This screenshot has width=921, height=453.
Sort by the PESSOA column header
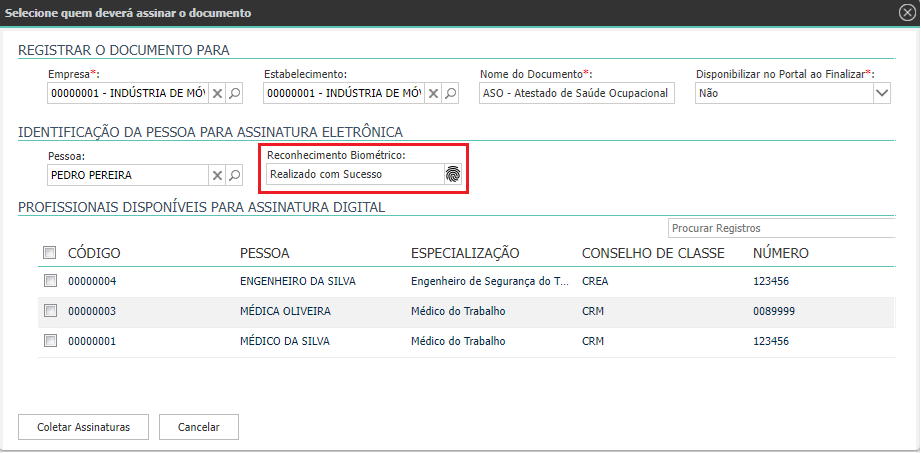pyautogui.click(x=265, y=253)
